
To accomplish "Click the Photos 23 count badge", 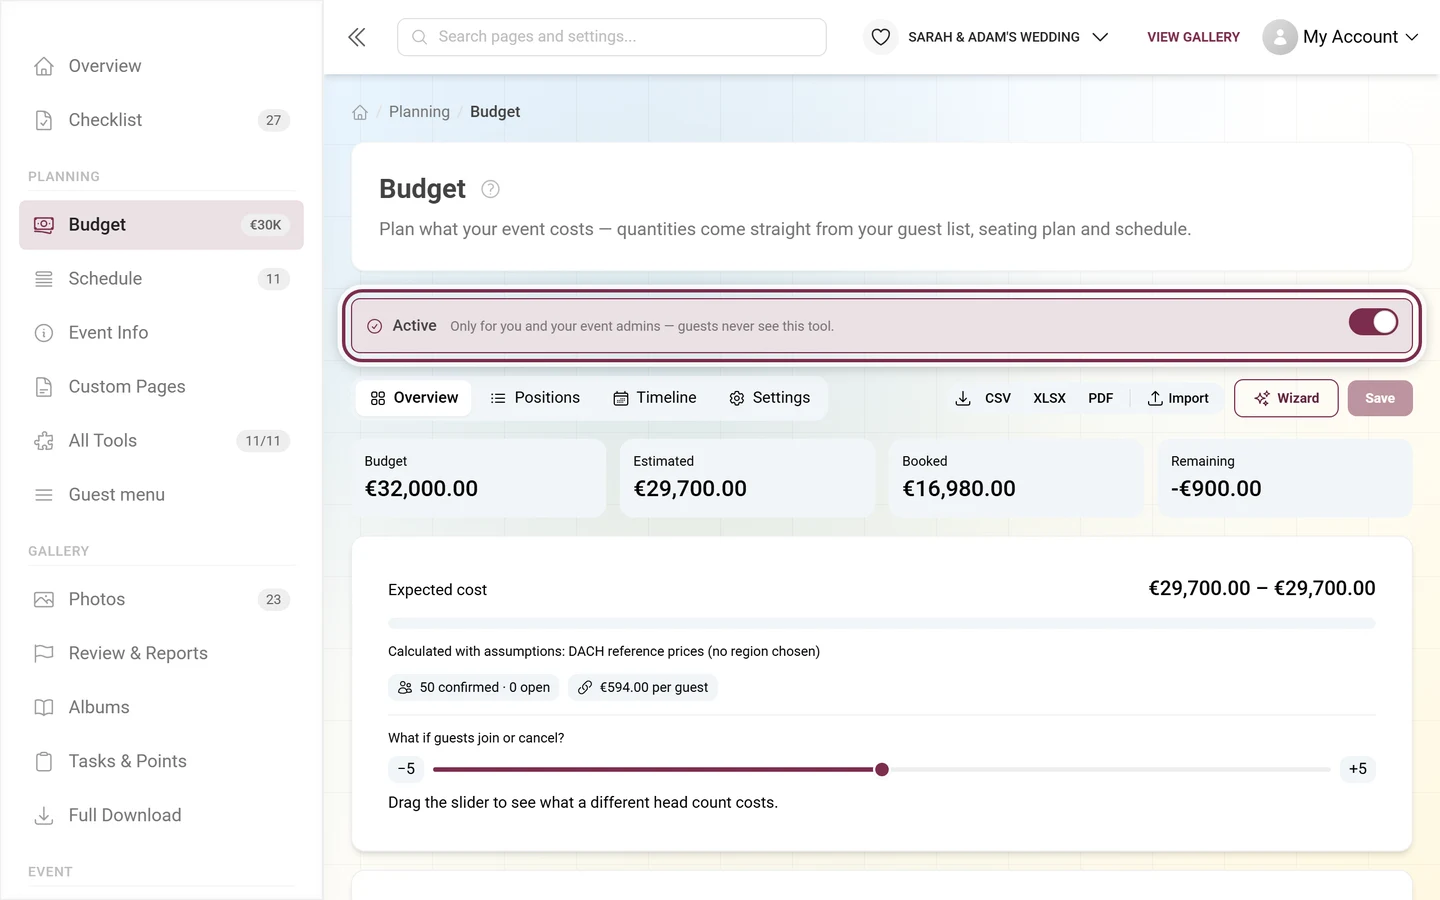I will pyautogui.click(x=274, y=600).
